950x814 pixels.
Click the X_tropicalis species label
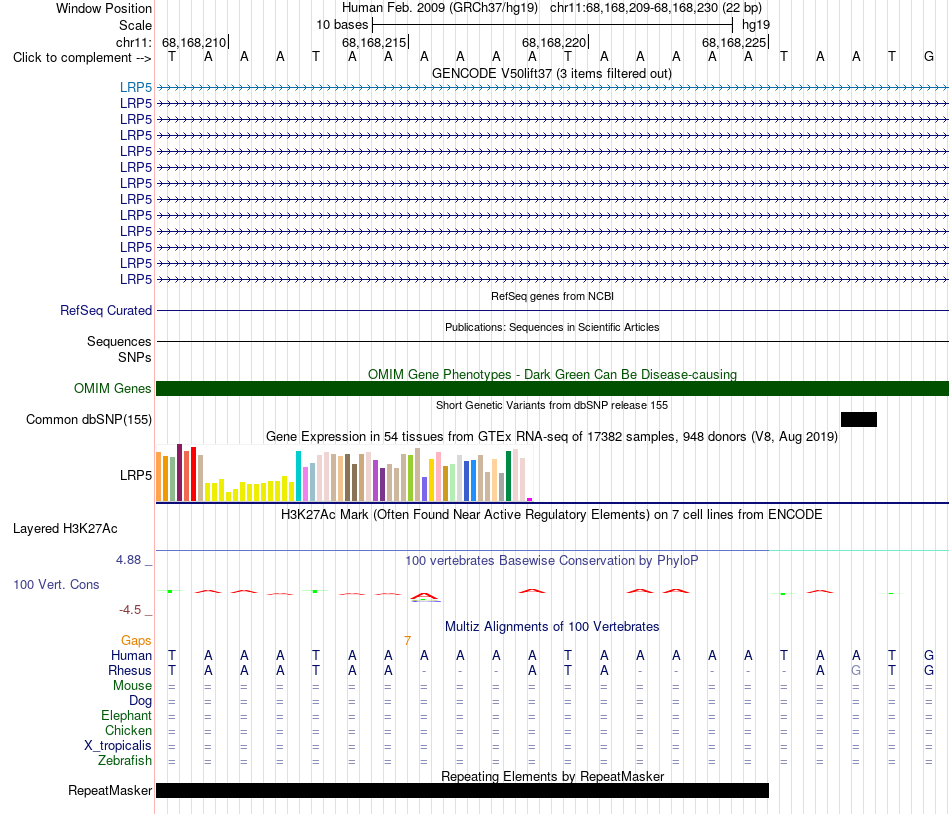tap(118, 746)
